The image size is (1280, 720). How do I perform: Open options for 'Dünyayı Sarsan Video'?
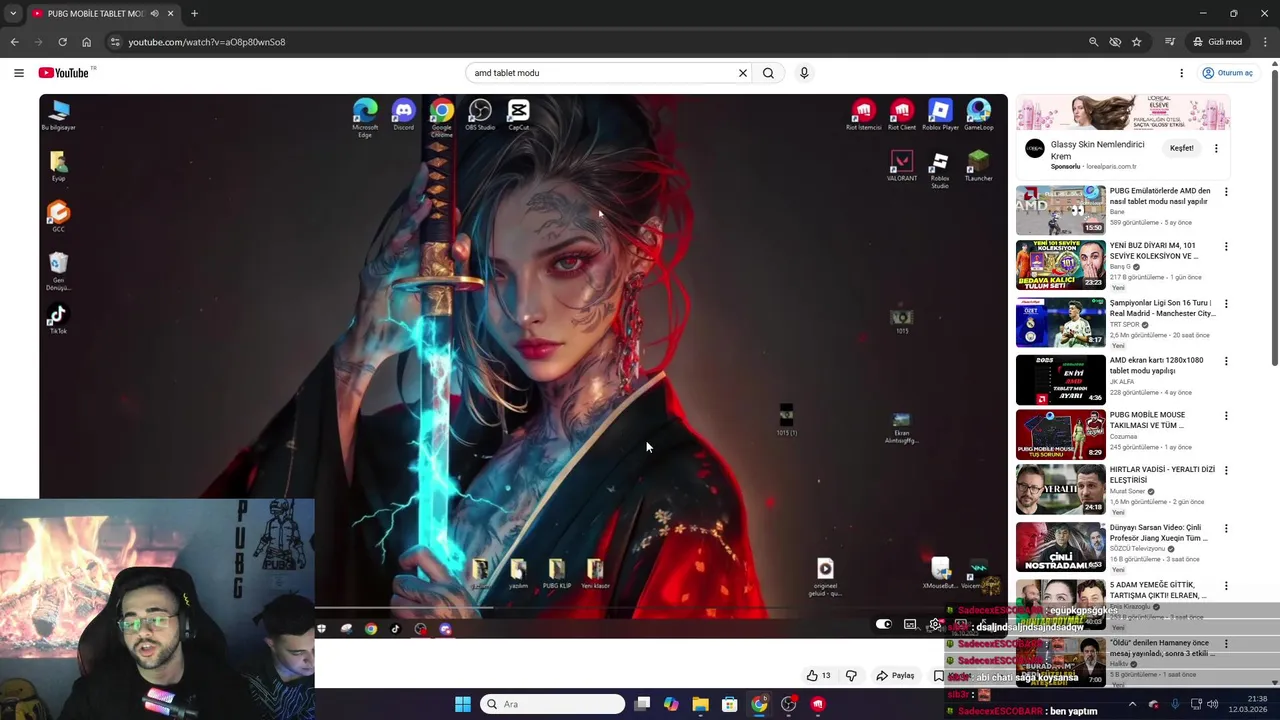coord(1226,528)
